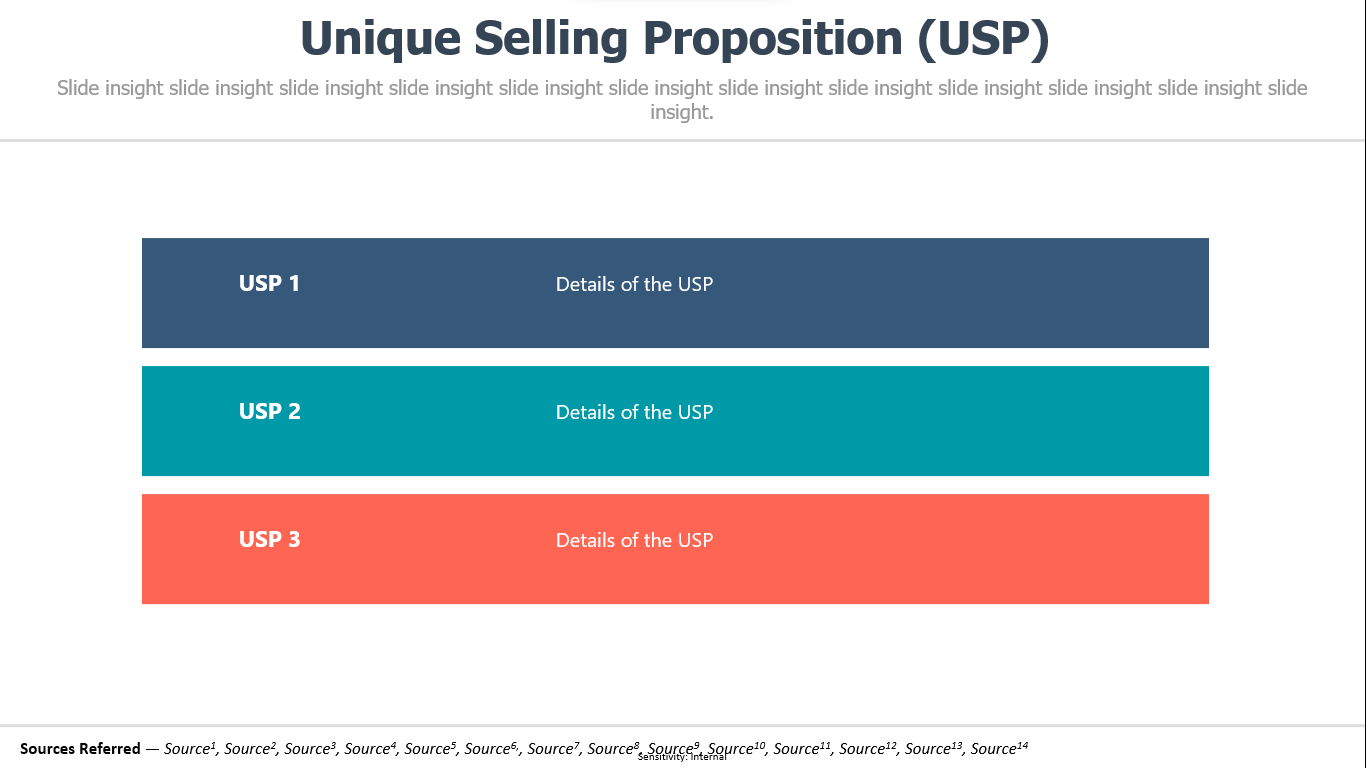Viewport: 1366px width, 768px height.
Task: Open Source 1 reference in footer
Action: point(190,748)
